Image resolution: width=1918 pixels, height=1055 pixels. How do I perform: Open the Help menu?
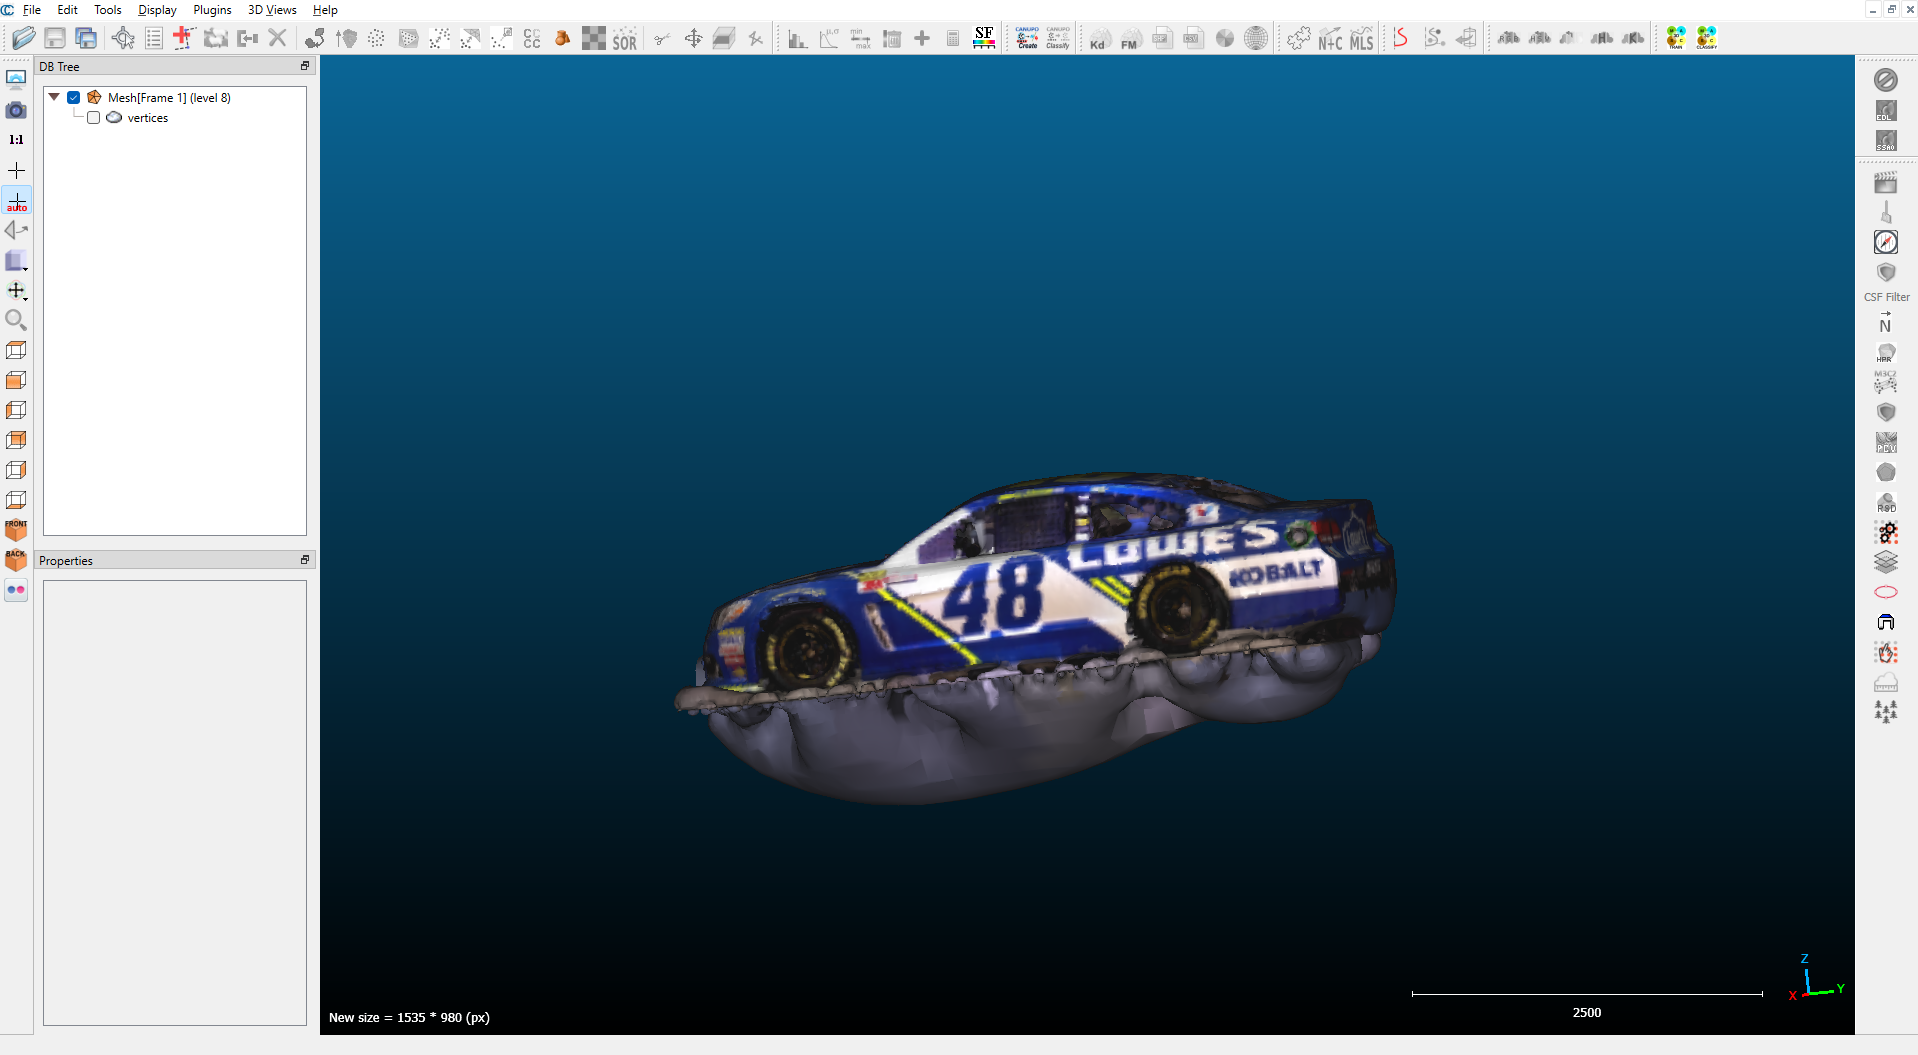[325, 10]
